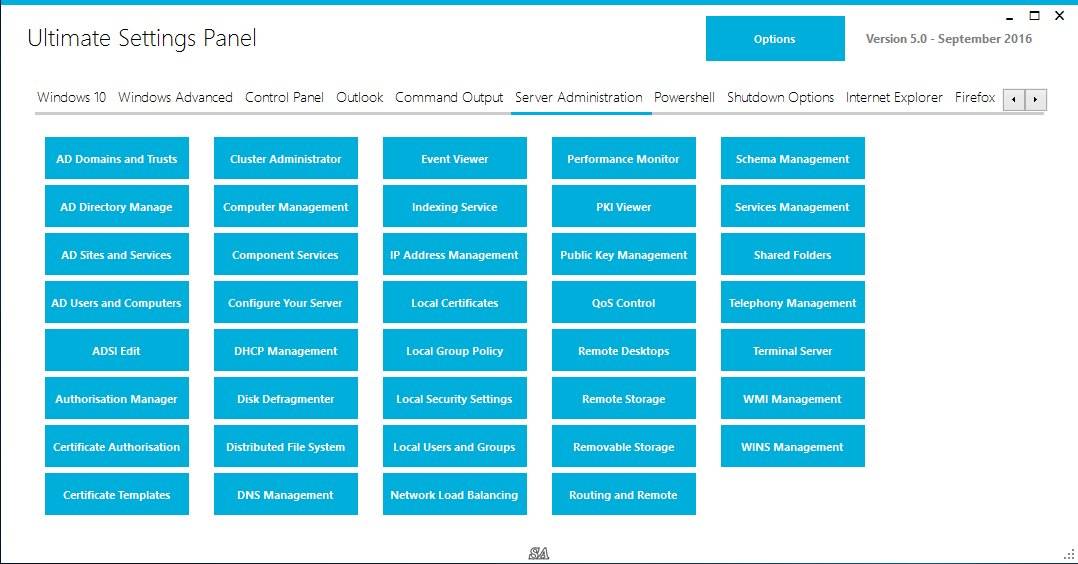The image size is (1078, 564).
Task: Open DNS Management
Action: (x=286, y=495)
